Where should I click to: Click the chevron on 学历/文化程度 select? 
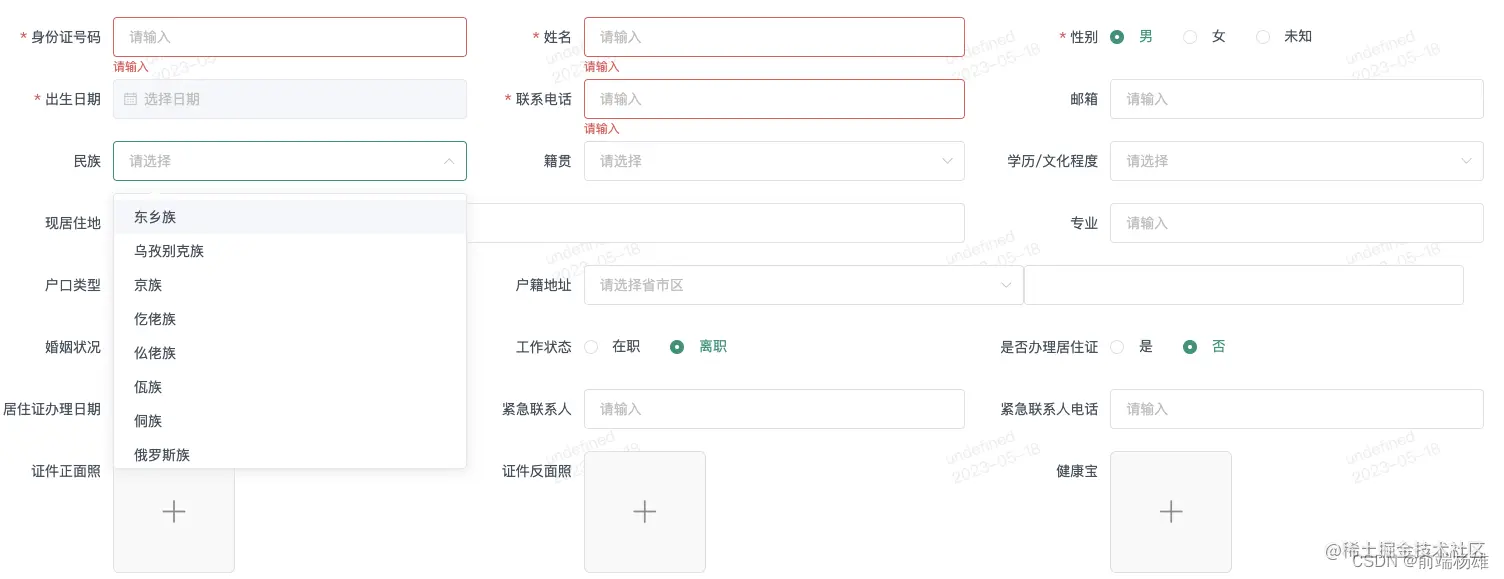point(1466,161)
